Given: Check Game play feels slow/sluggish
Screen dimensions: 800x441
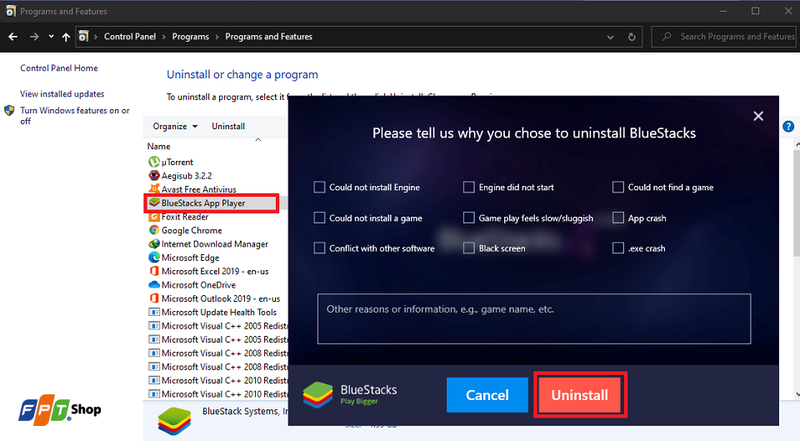Looking at the screenshot, I should click(468, 218).
